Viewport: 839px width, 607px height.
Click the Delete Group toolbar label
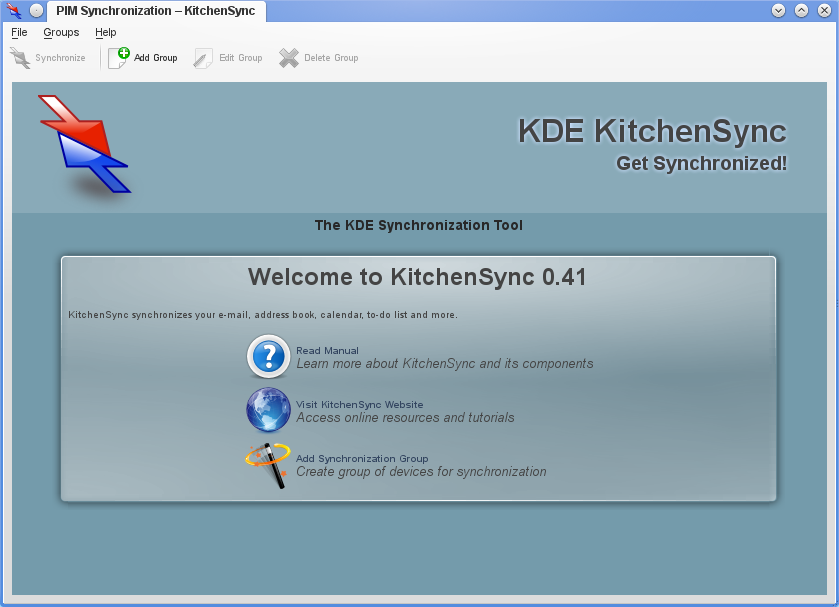[331, 58]
